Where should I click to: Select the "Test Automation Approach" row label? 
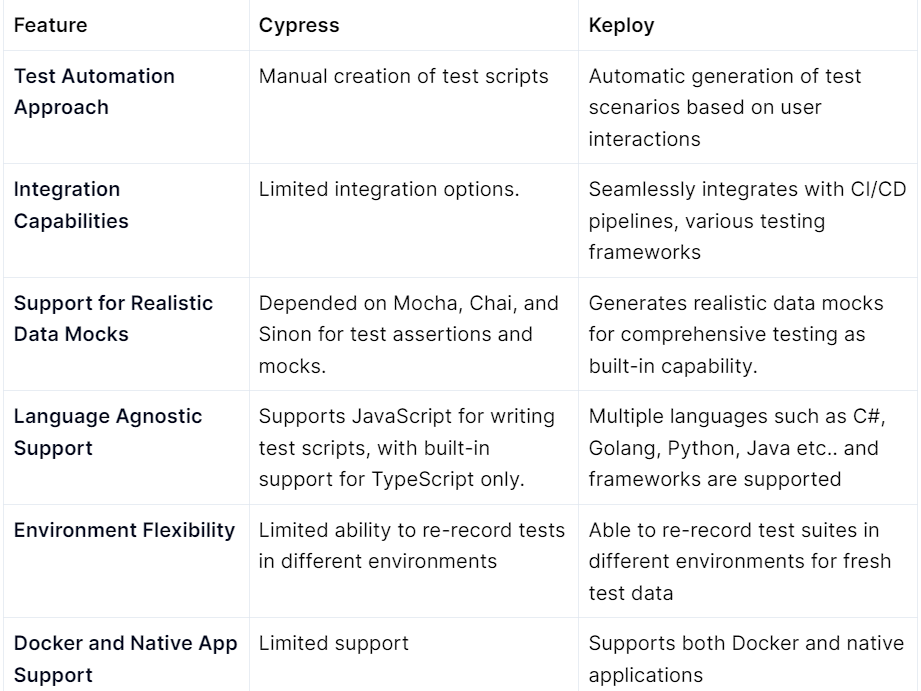94,92
